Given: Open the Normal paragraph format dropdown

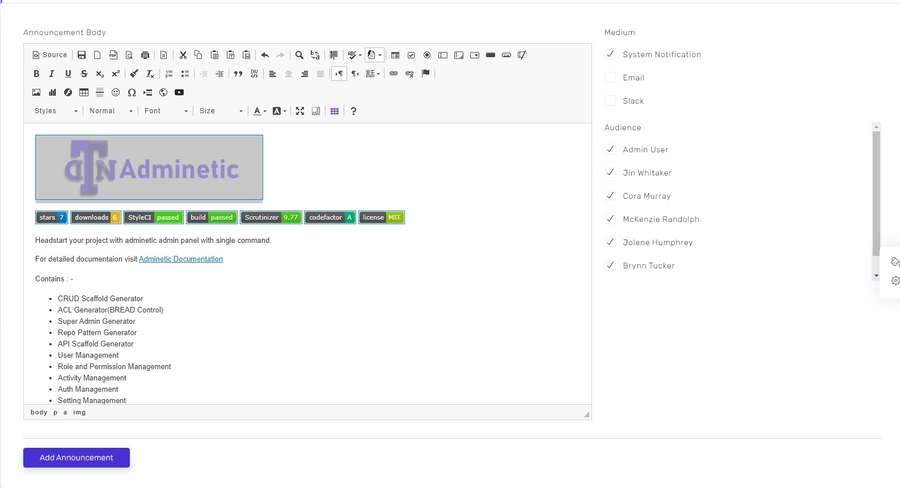Looking at the screenshot, I should point(110,111).
